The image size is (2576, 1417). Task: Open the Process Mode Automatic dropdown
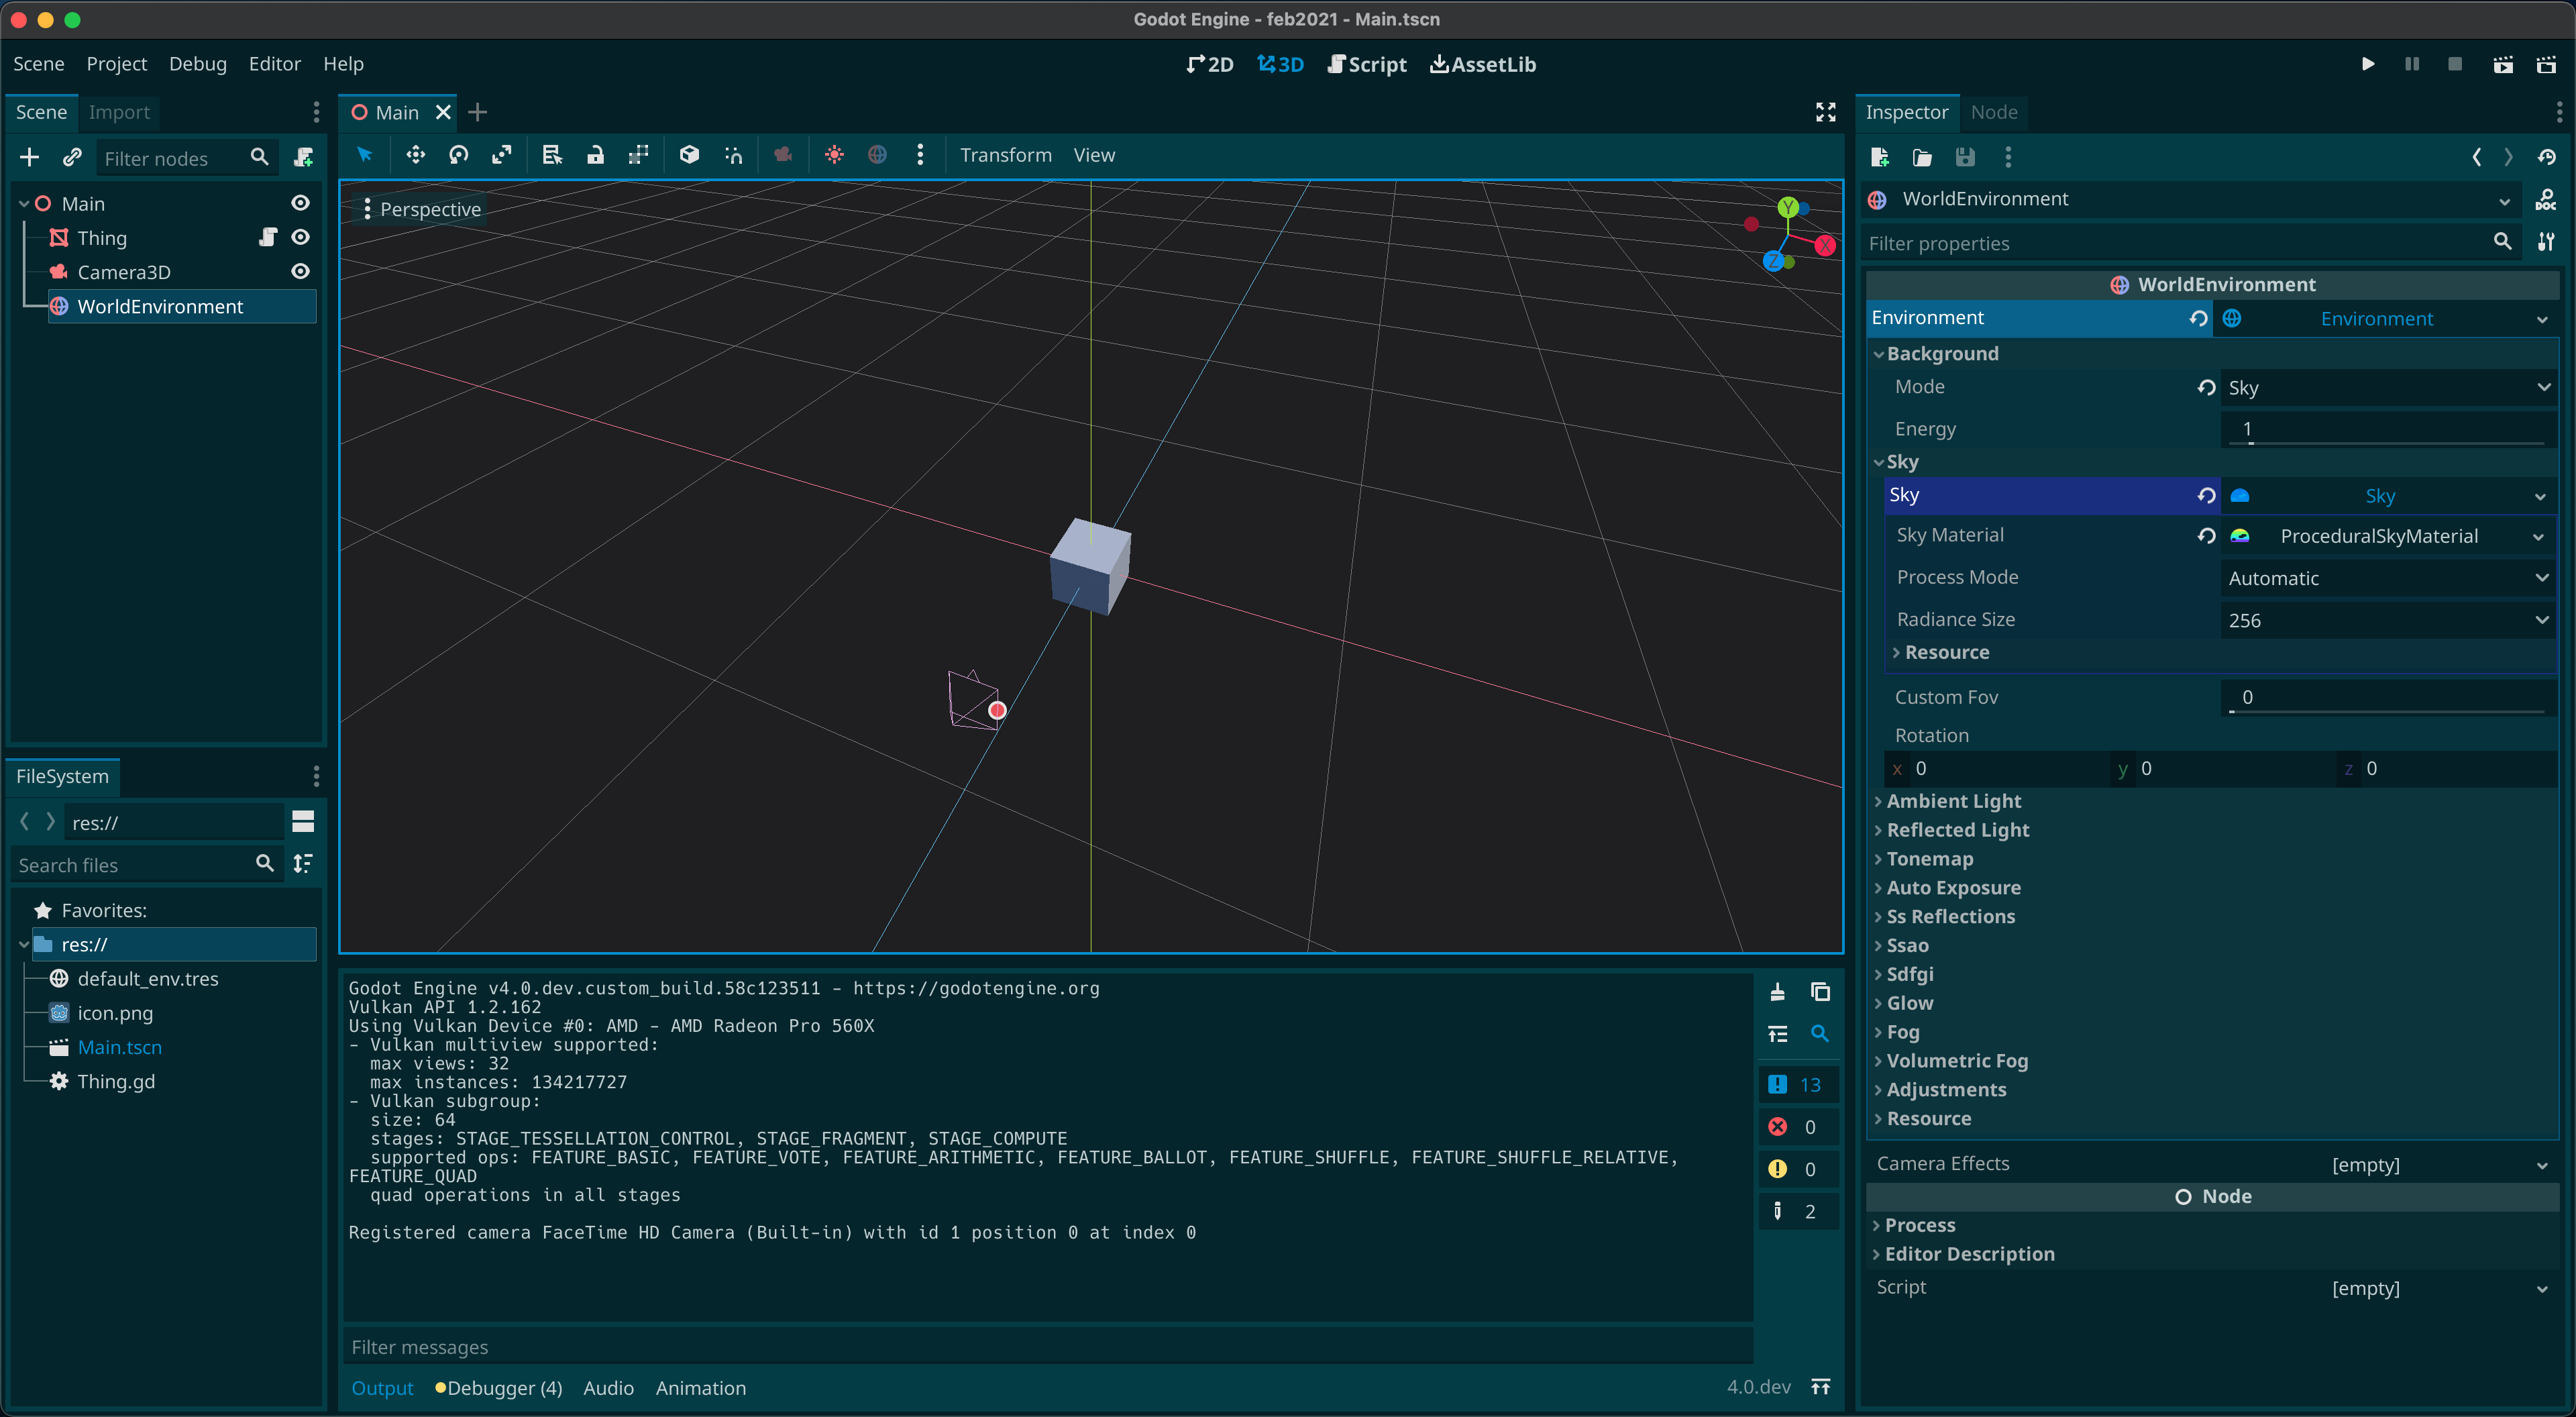[2388, 578]
